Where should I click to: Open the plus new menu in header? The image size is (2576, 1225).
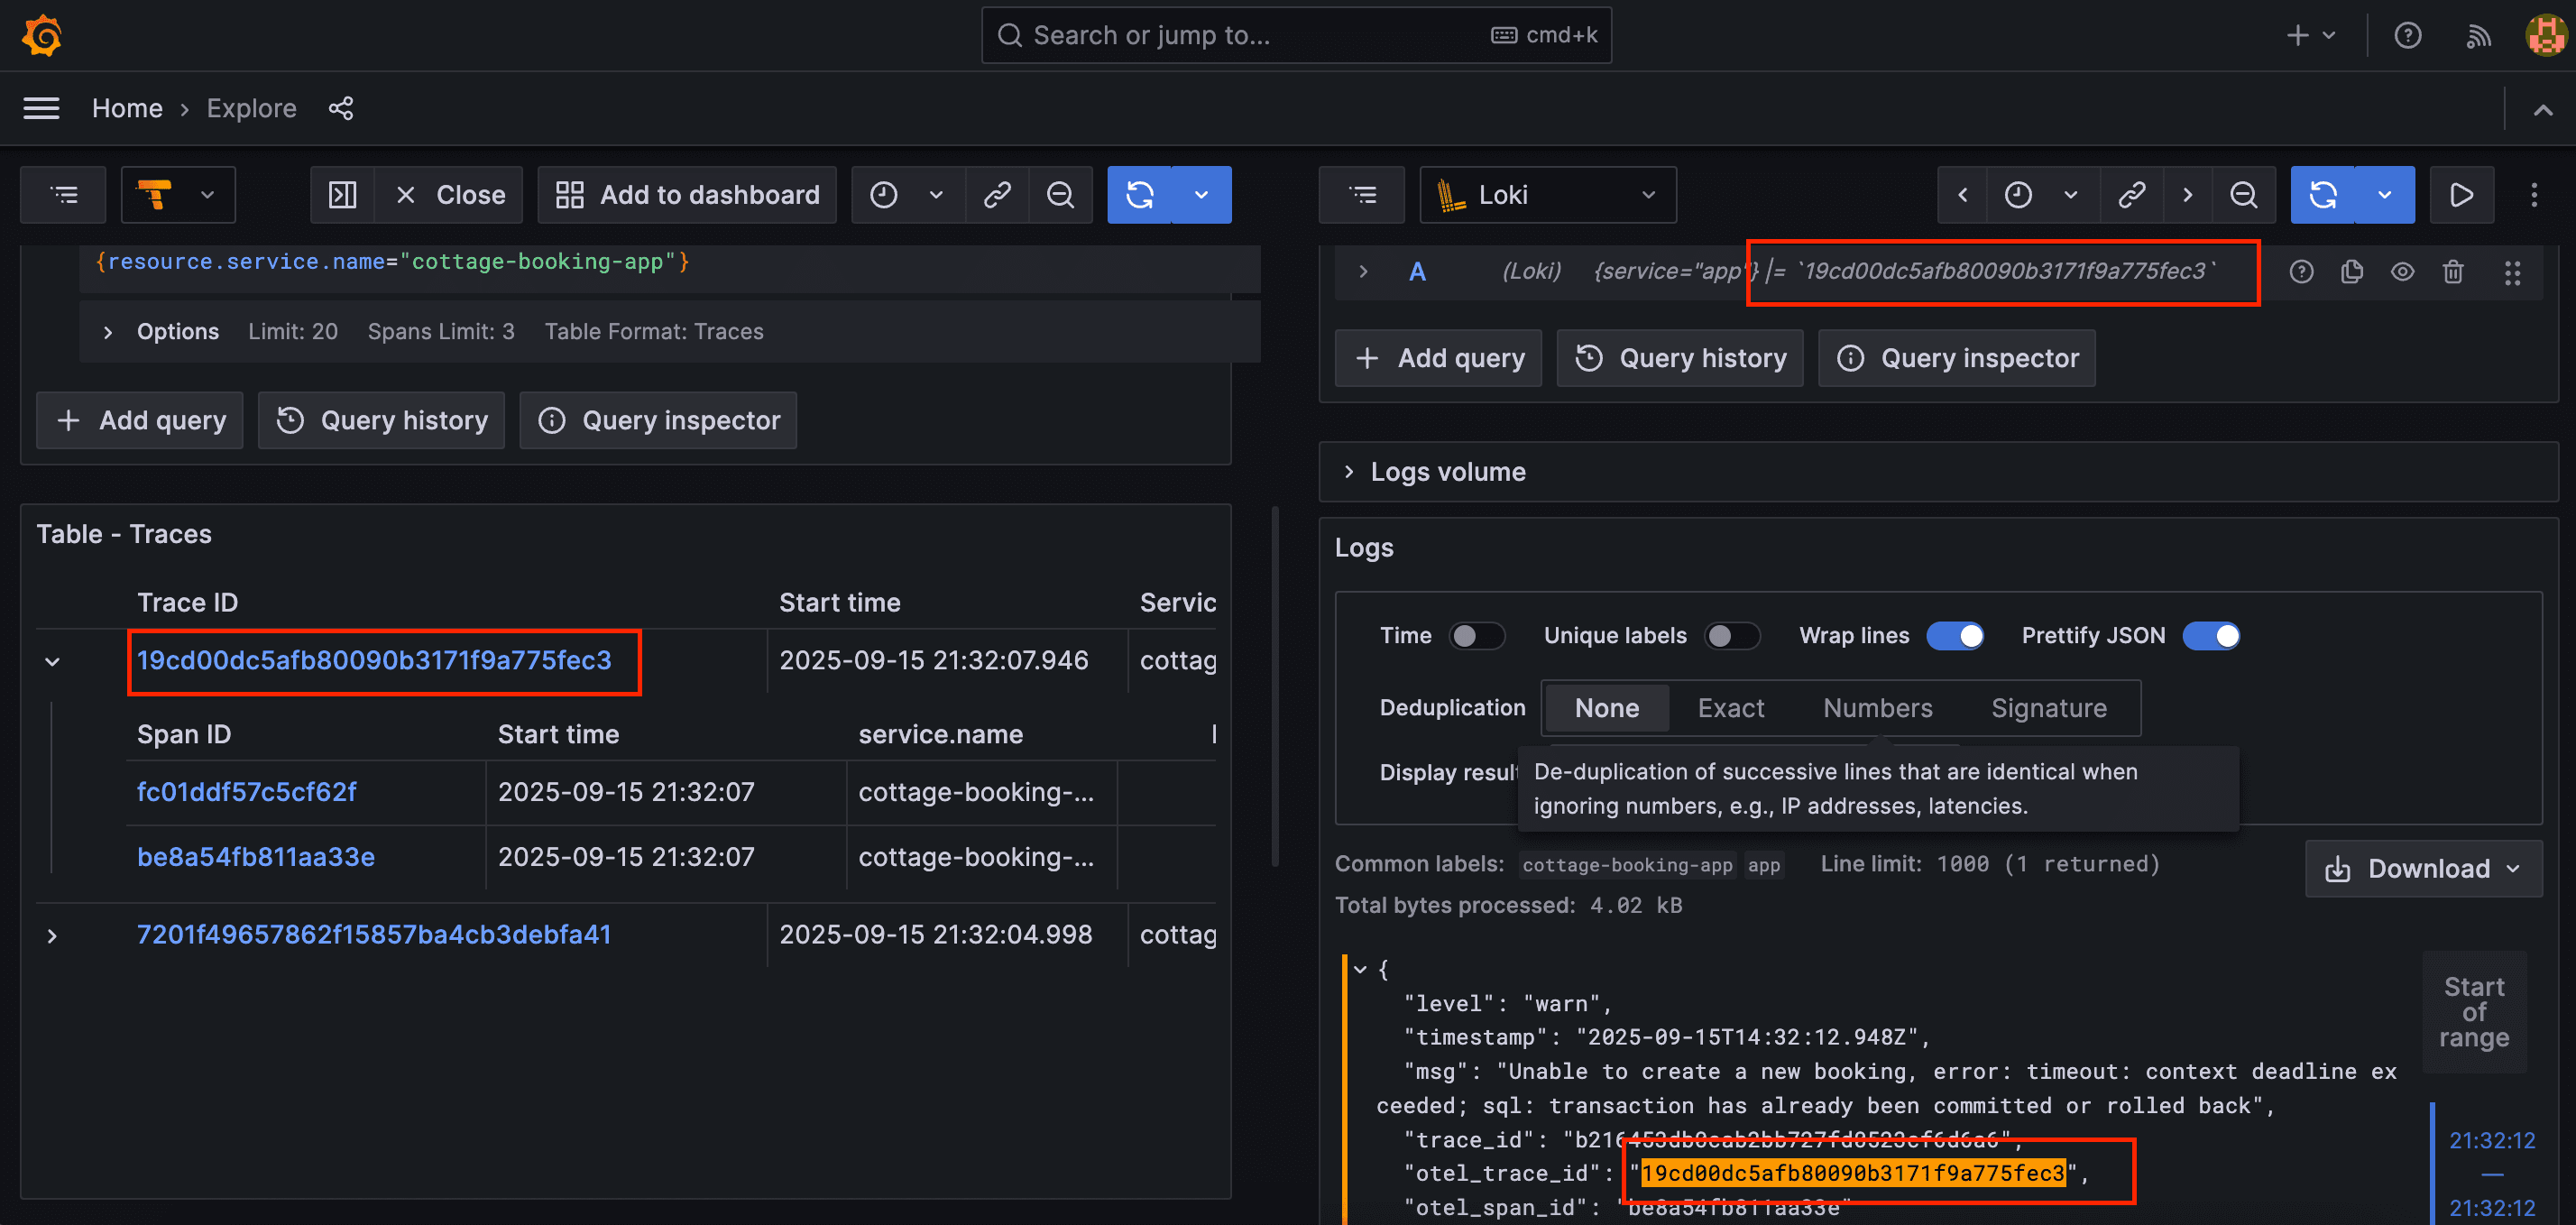[2311, 36]
